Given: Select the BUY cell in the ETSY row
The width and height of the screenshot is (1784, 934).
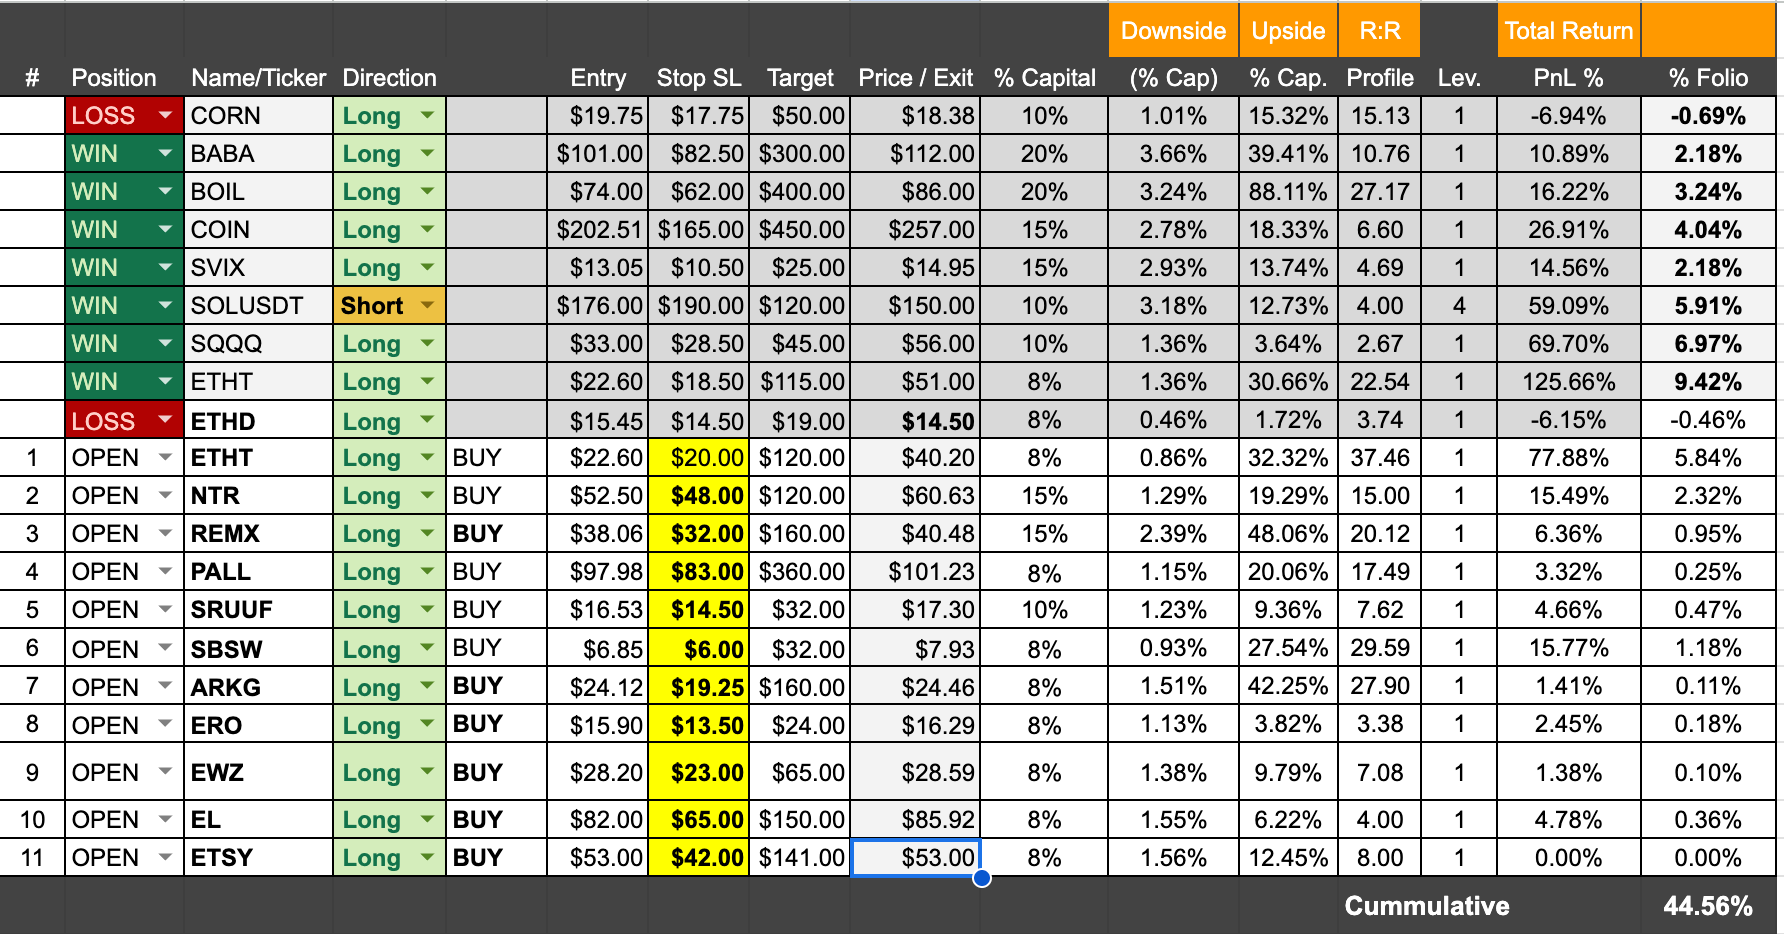Looking at the screenshot, I should [496, 858].
